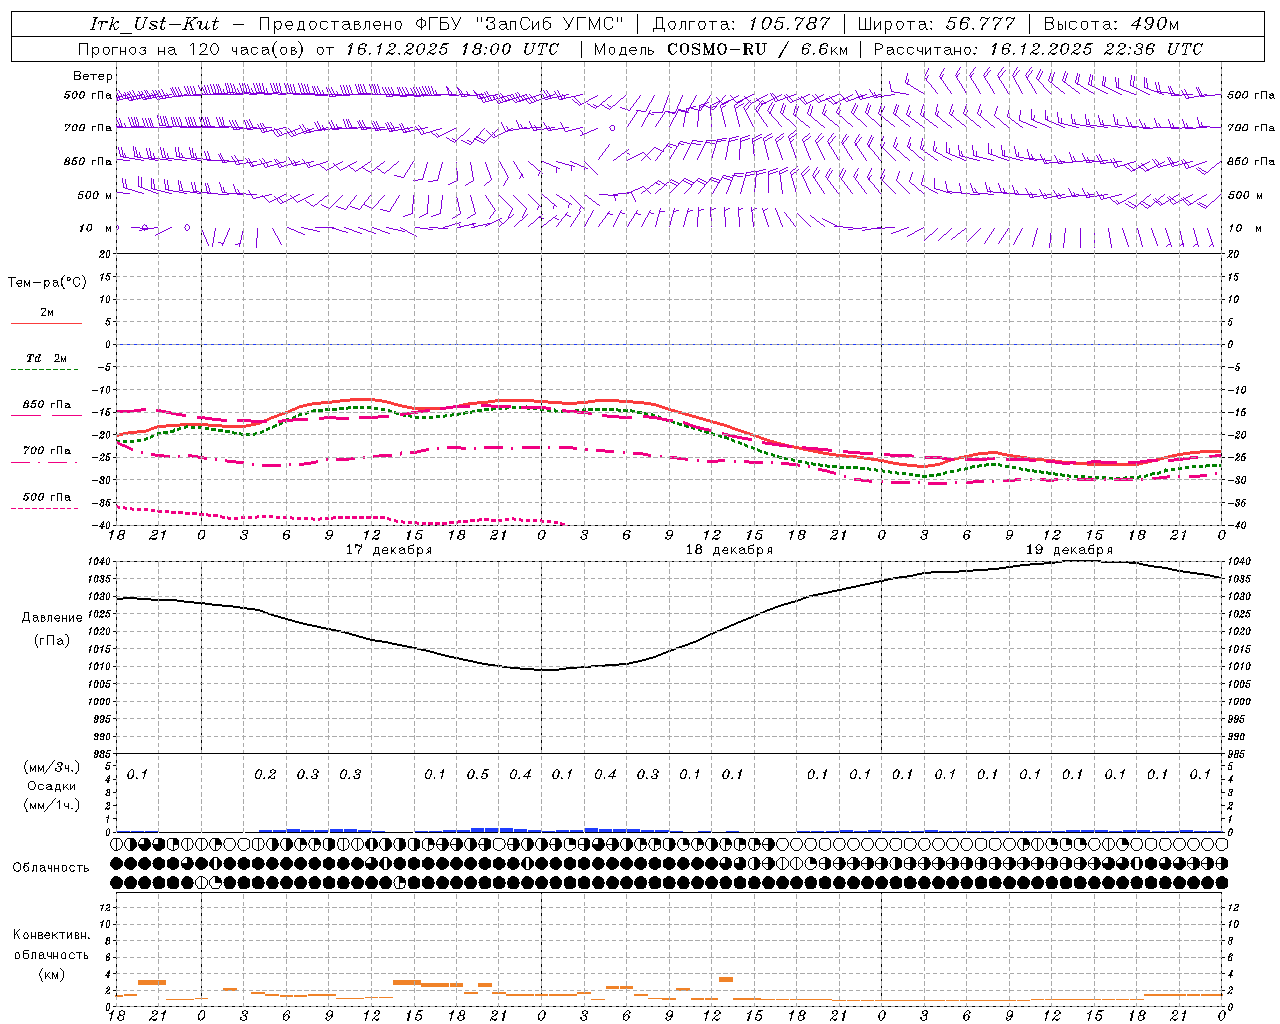Click the Осадки precipitation label
Screen dimensions: 1280x1024
[x=51, y=786]
